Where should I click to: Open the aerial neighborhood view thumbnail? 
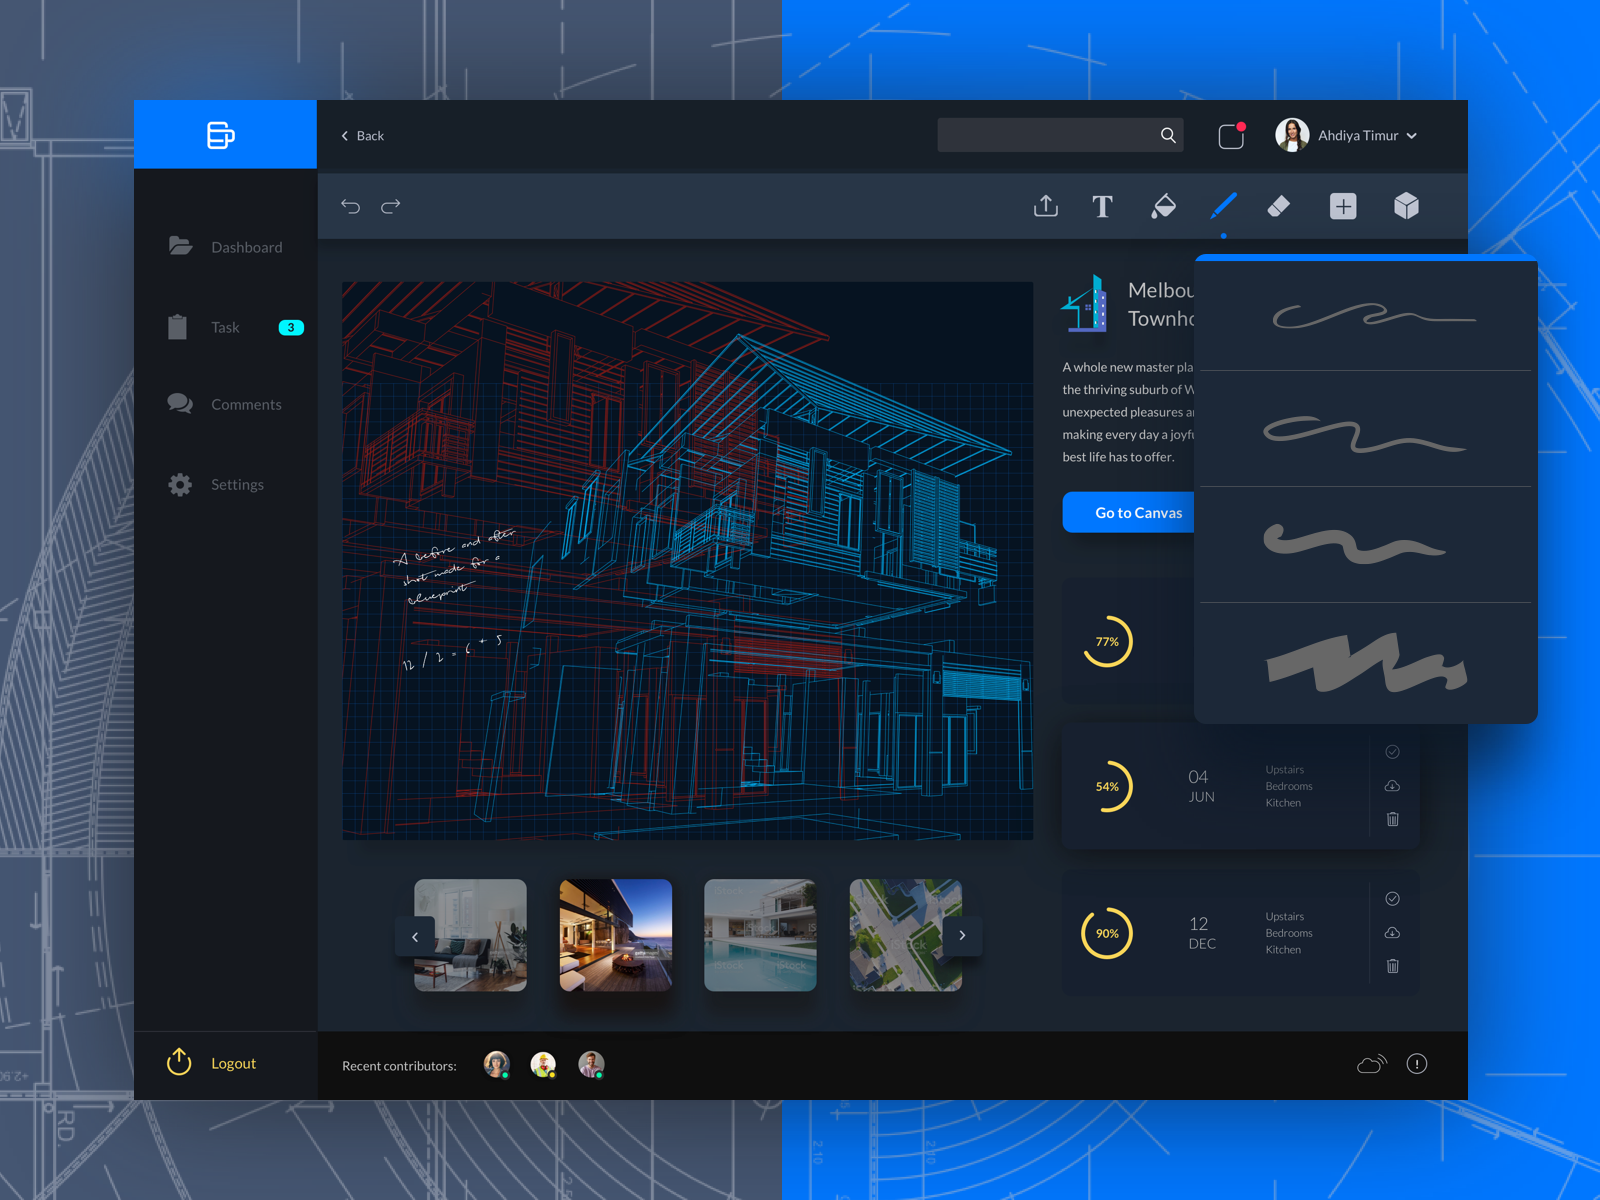pyautogui.click(x=905, y=935)
